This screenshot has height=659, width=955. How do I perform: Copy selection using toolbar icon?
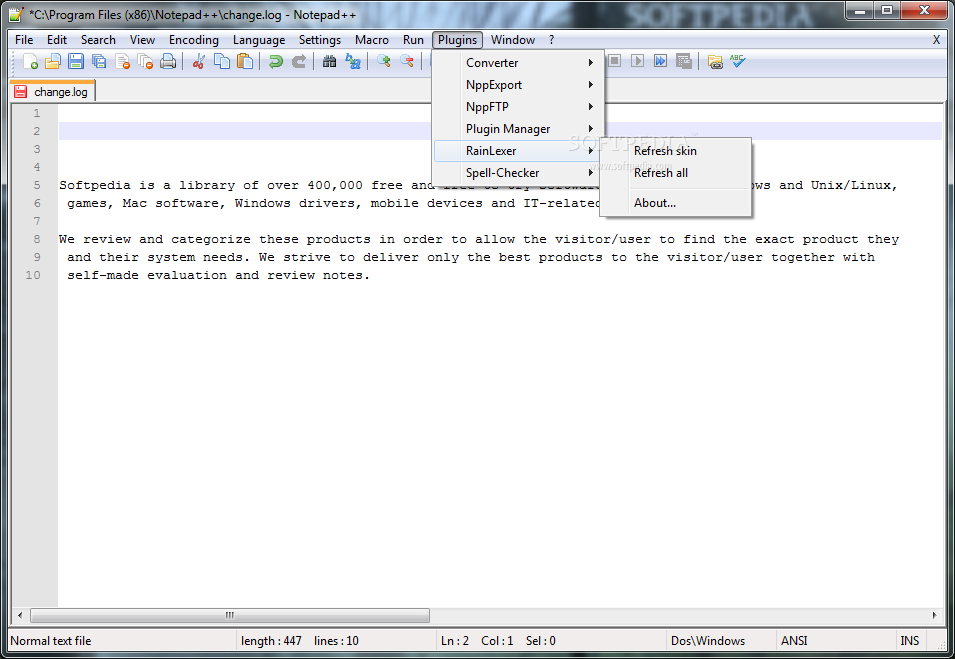click(x=222, y=62)
